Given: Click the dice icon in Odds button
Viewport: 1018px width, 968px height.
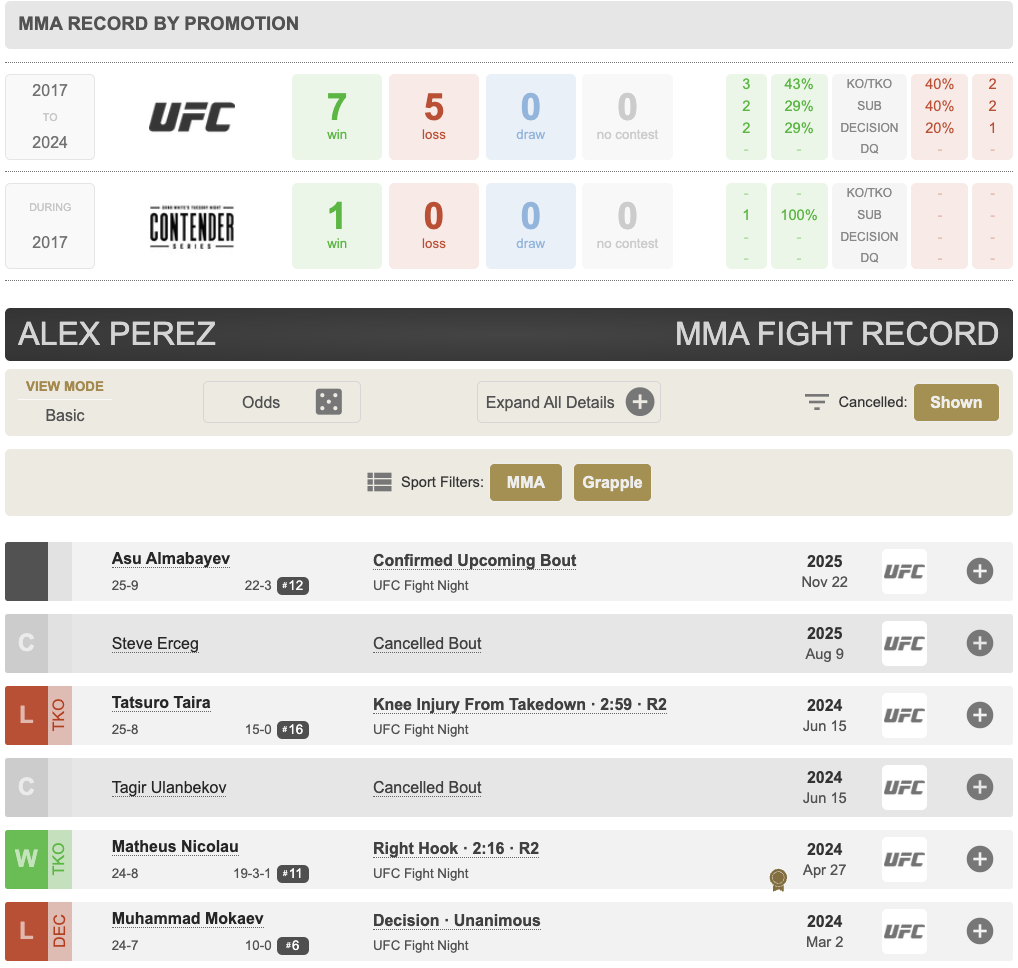Looking at the screenshot, I should coord(328,402).
